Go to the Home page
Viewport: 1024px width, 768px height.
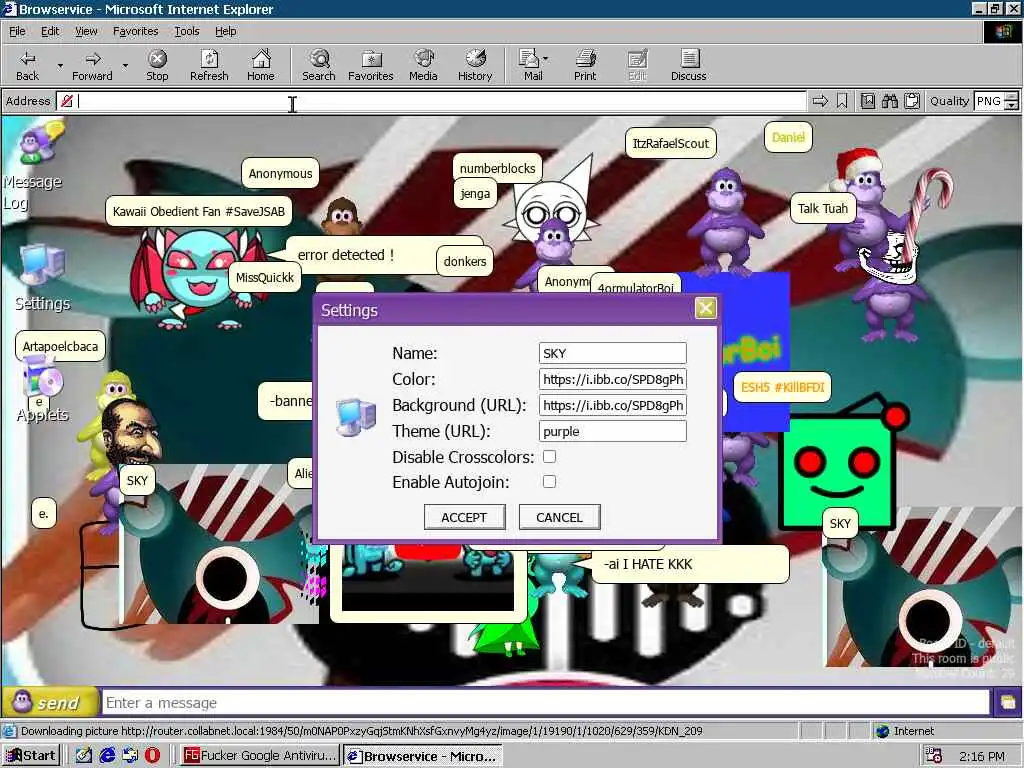click(x=261, y=65)
